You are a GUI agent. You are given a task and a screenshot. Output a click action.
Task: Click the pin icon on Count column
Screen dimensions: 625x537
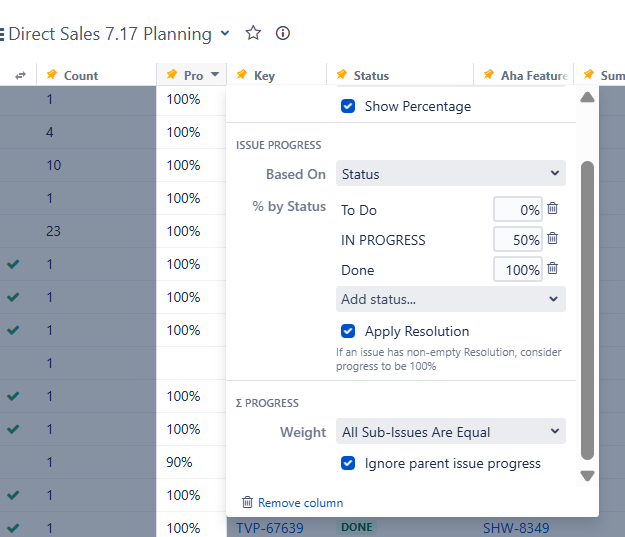(x=51, y=75)
